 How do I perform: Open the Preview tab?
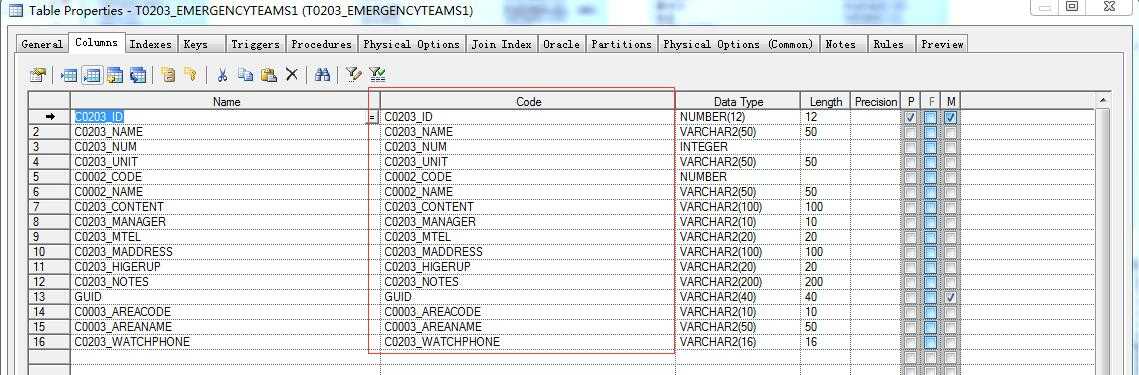point(942,44)
